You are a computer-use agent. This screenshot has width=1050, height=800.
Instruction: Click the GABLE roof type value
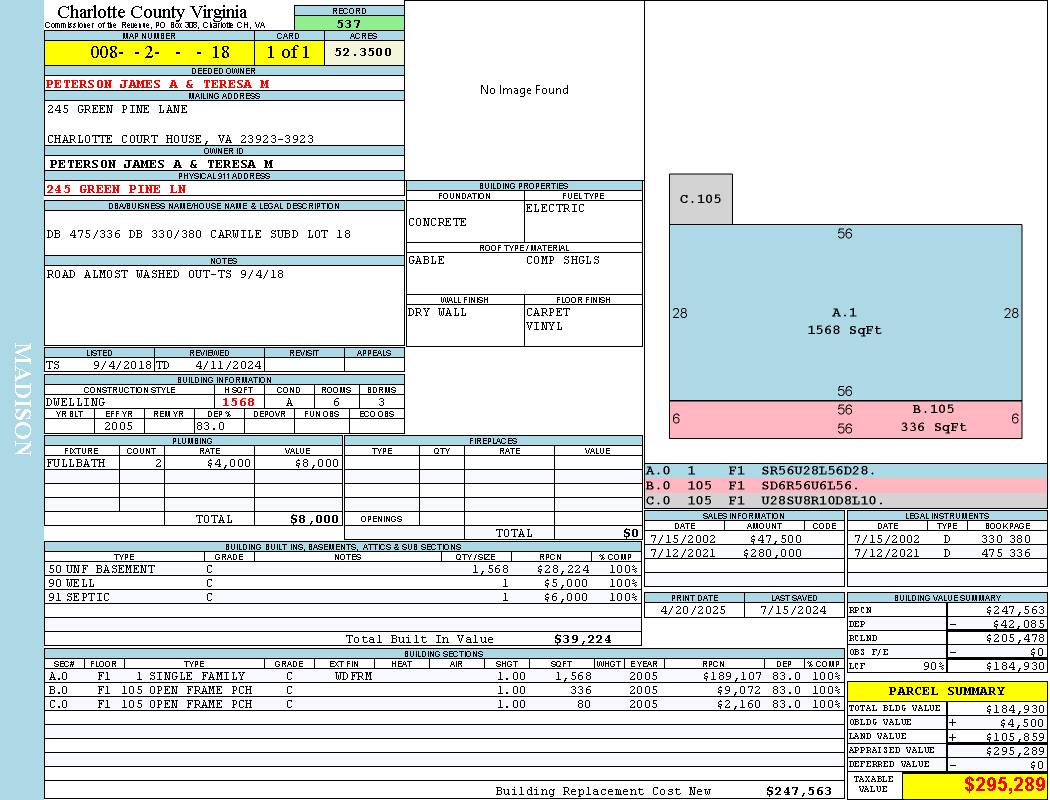(427, 260)
